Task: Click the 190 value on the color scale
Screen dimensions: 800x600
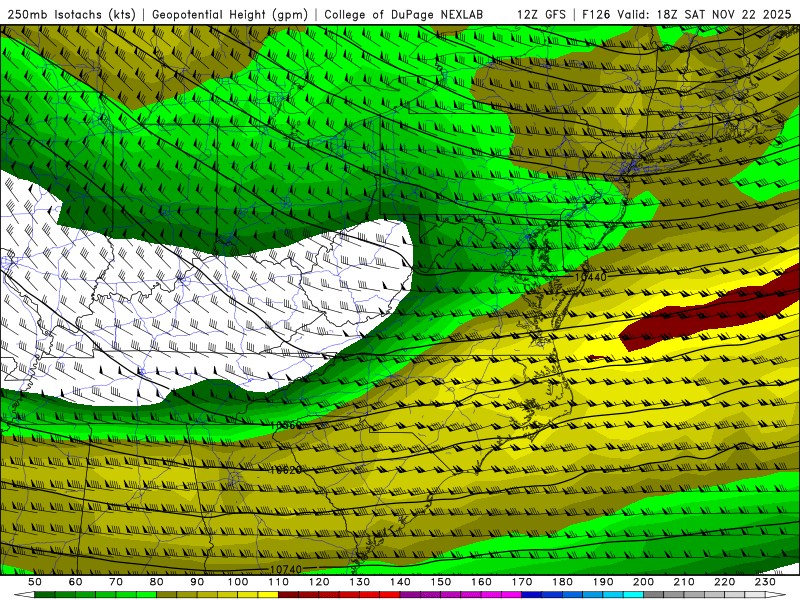Action: point(603,582)
